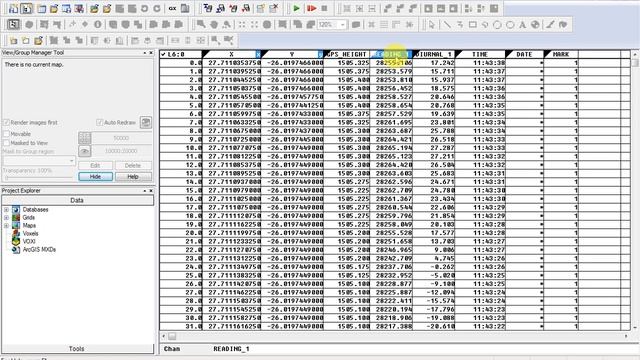The image size is (640, 360).
Task: Click the Undo curved arrow icon
Action: tap(144, 8)
